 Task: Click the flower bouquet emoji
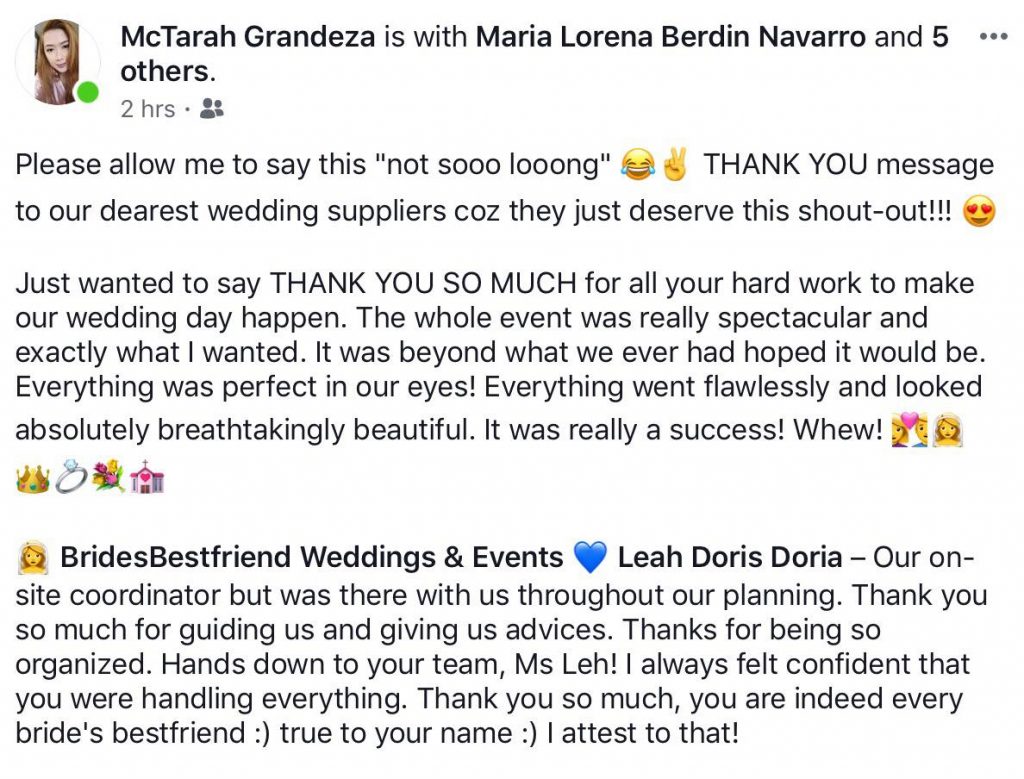click(108, 480)
